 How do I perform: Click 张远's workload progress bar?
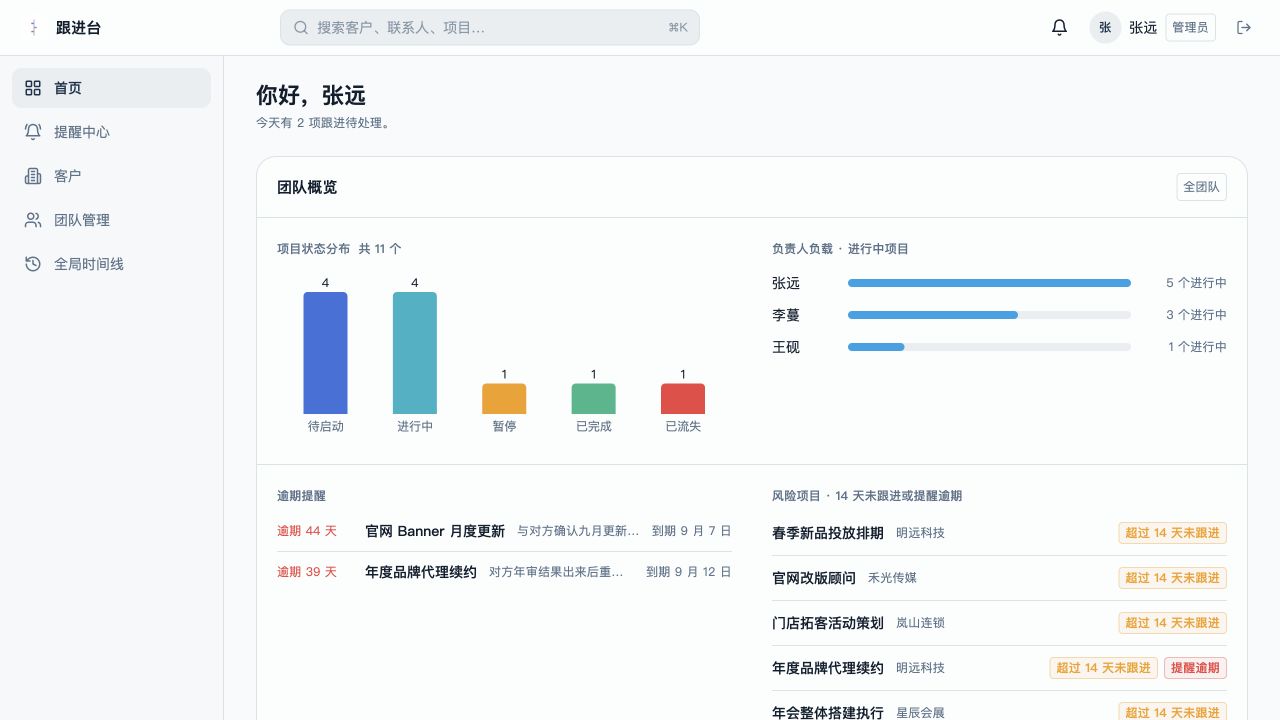(x=989, y=283)
